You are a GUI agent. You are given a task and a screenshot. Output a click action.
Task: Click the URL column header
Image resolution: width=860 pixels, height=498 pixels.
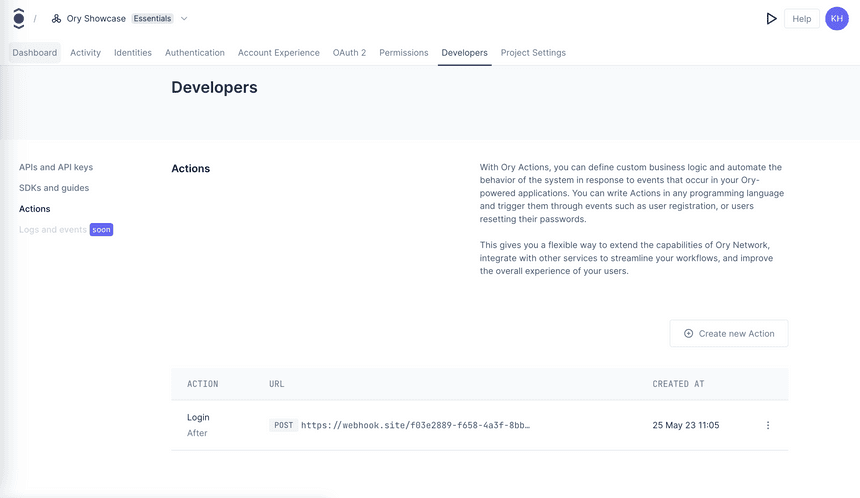coord(276,384)
